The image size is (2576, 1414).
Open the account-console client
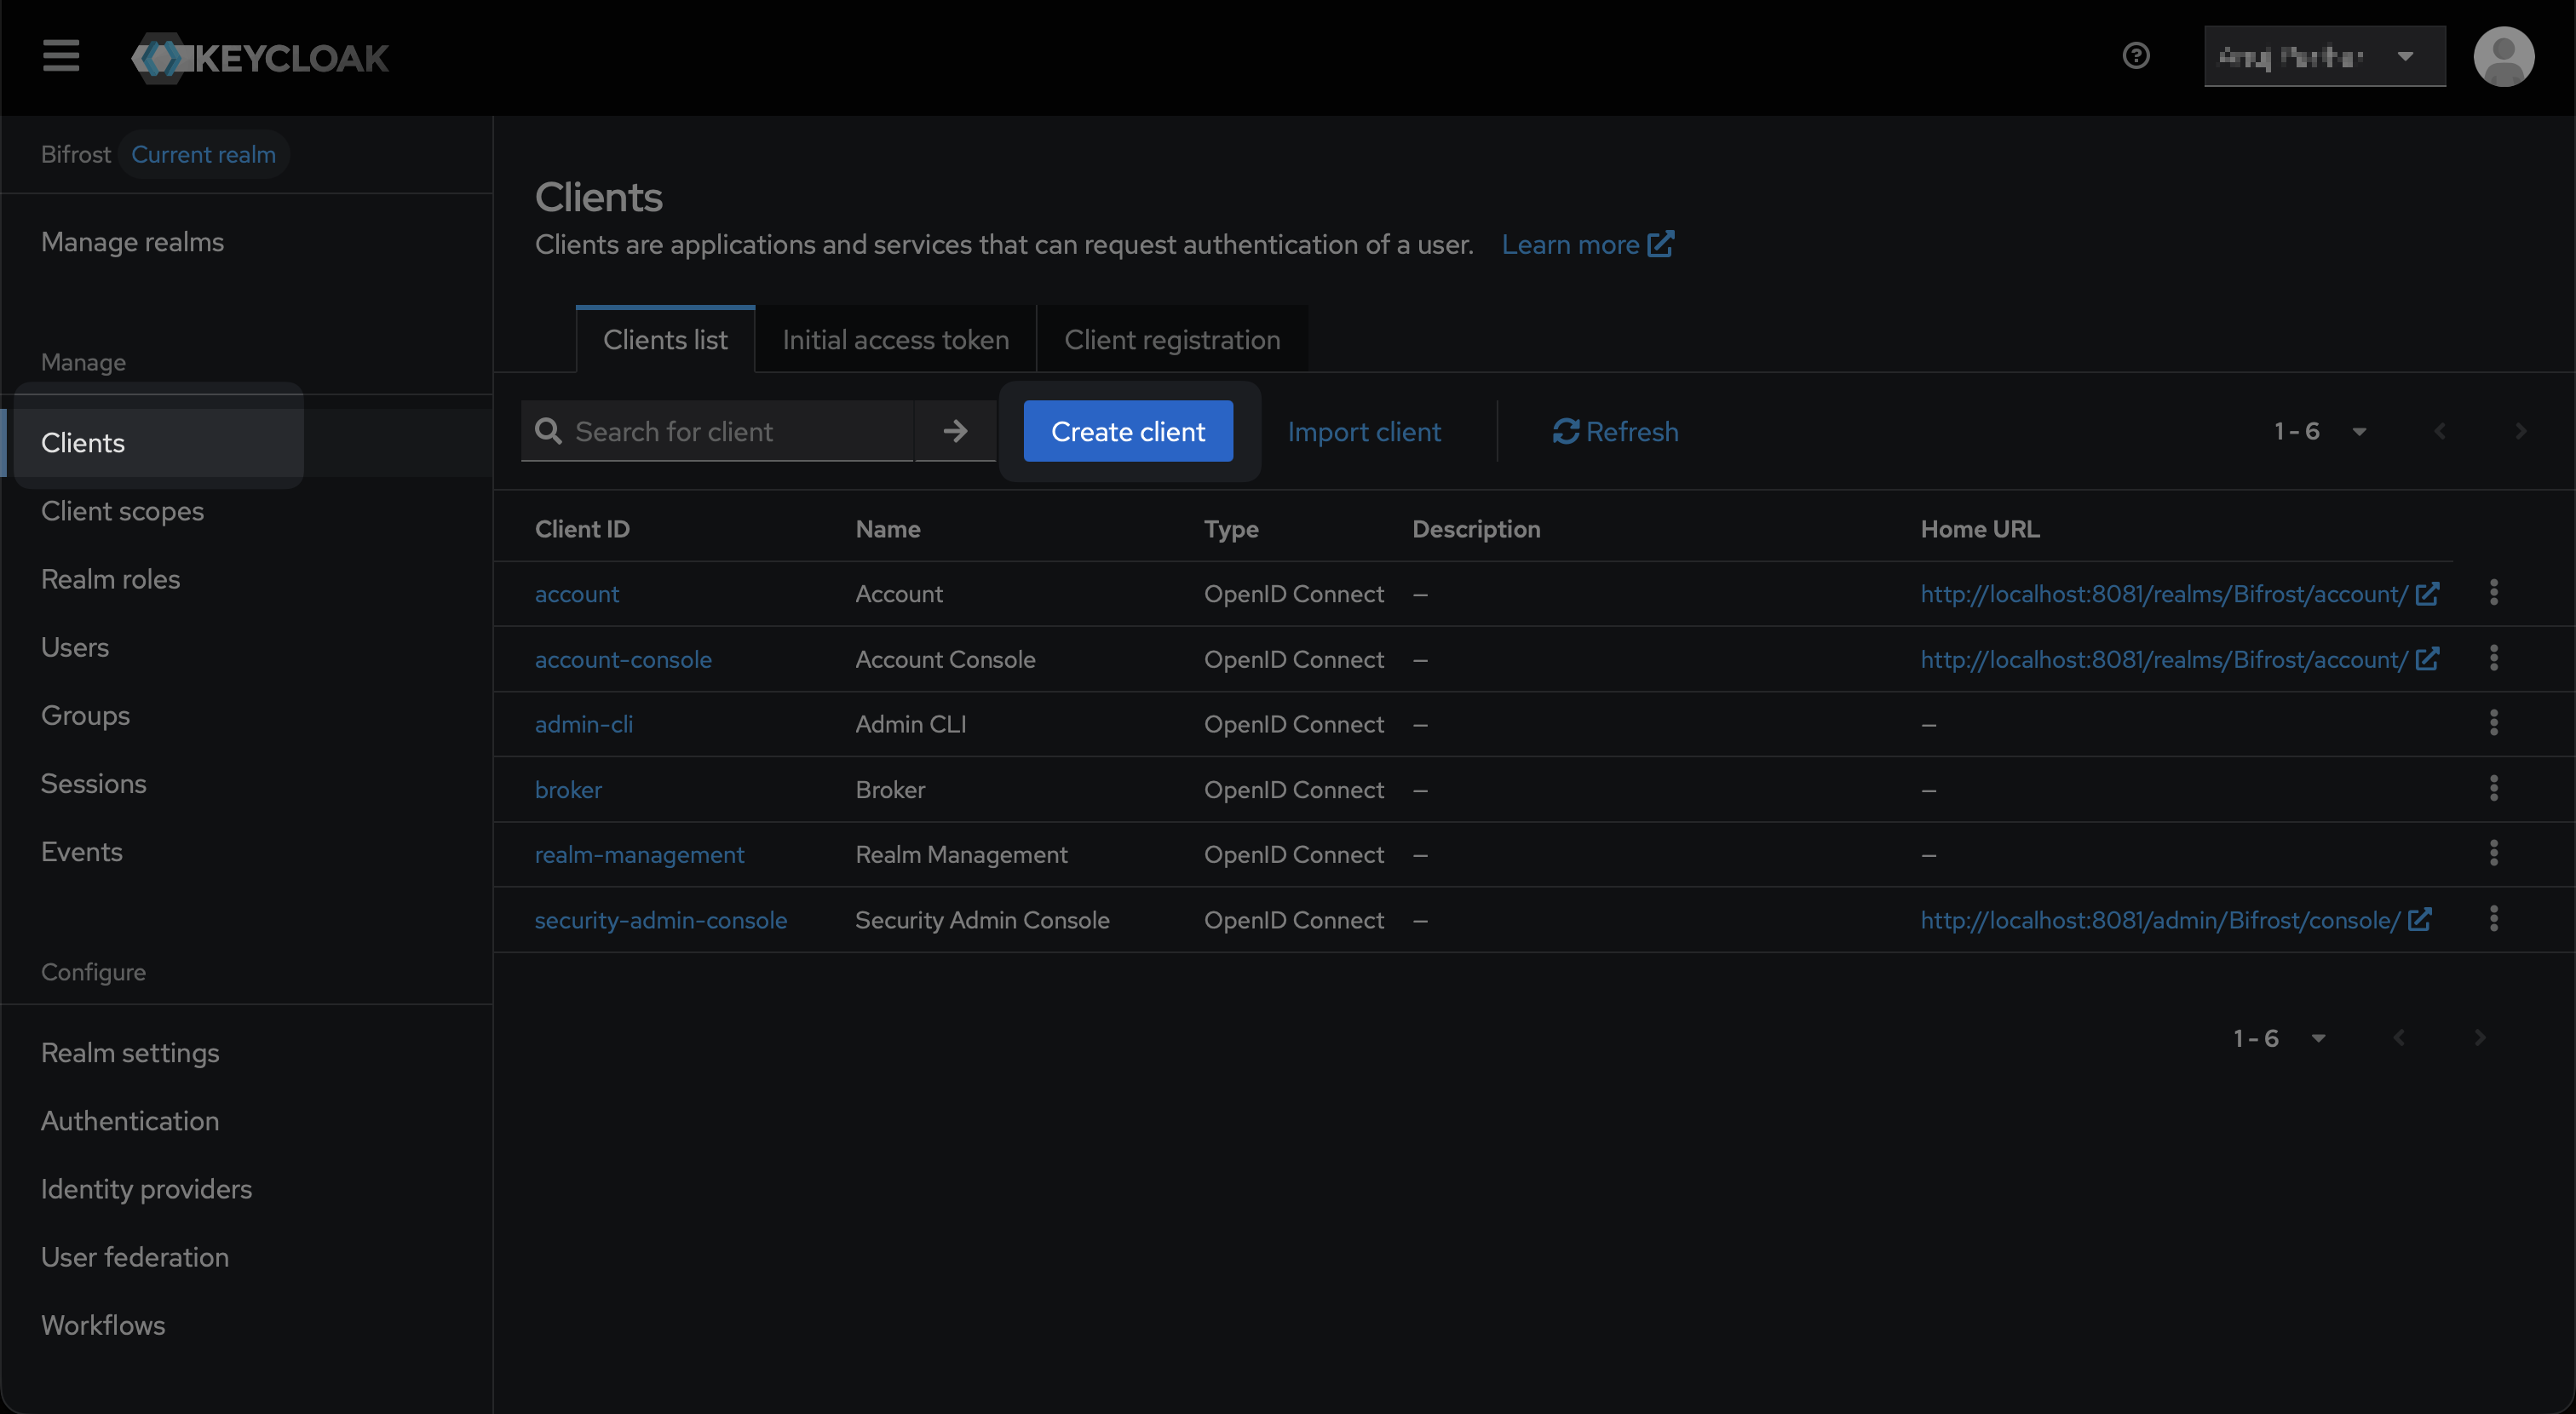click(x=623, y=659)
